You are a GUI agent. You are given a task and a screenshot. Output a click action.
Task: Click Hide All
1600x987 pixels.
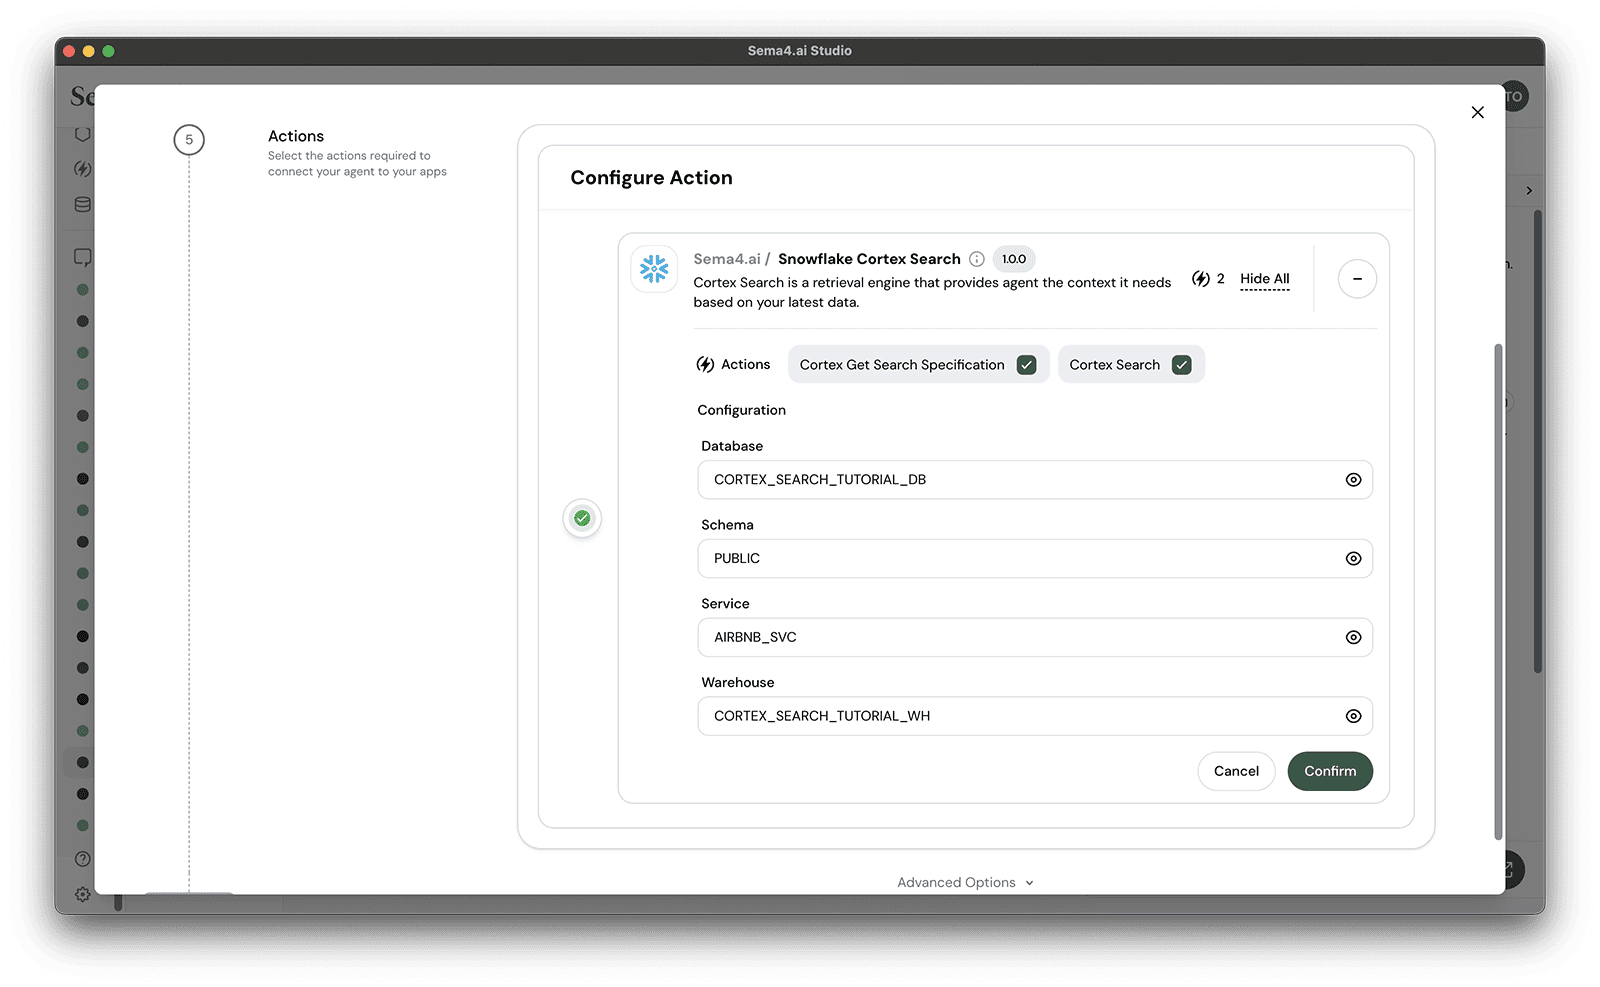(1264, 279)
